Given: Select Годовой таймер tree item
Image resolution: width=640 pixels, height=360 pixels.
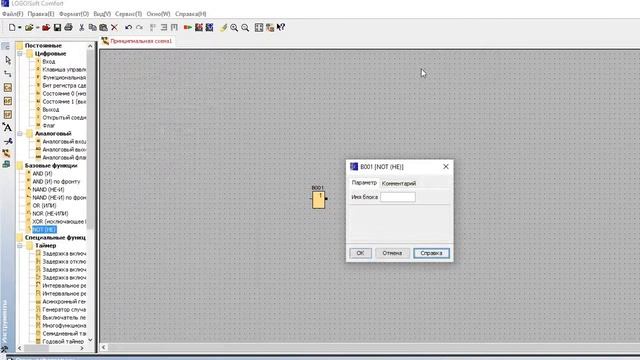Looking at the screenshot, I should [63, 342].
